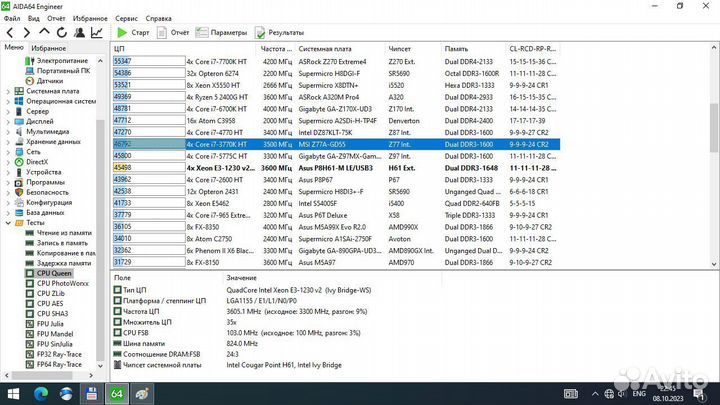Select the Конфигурация tree icon
The image size is (720, 405).
click(x=19, y=202)
